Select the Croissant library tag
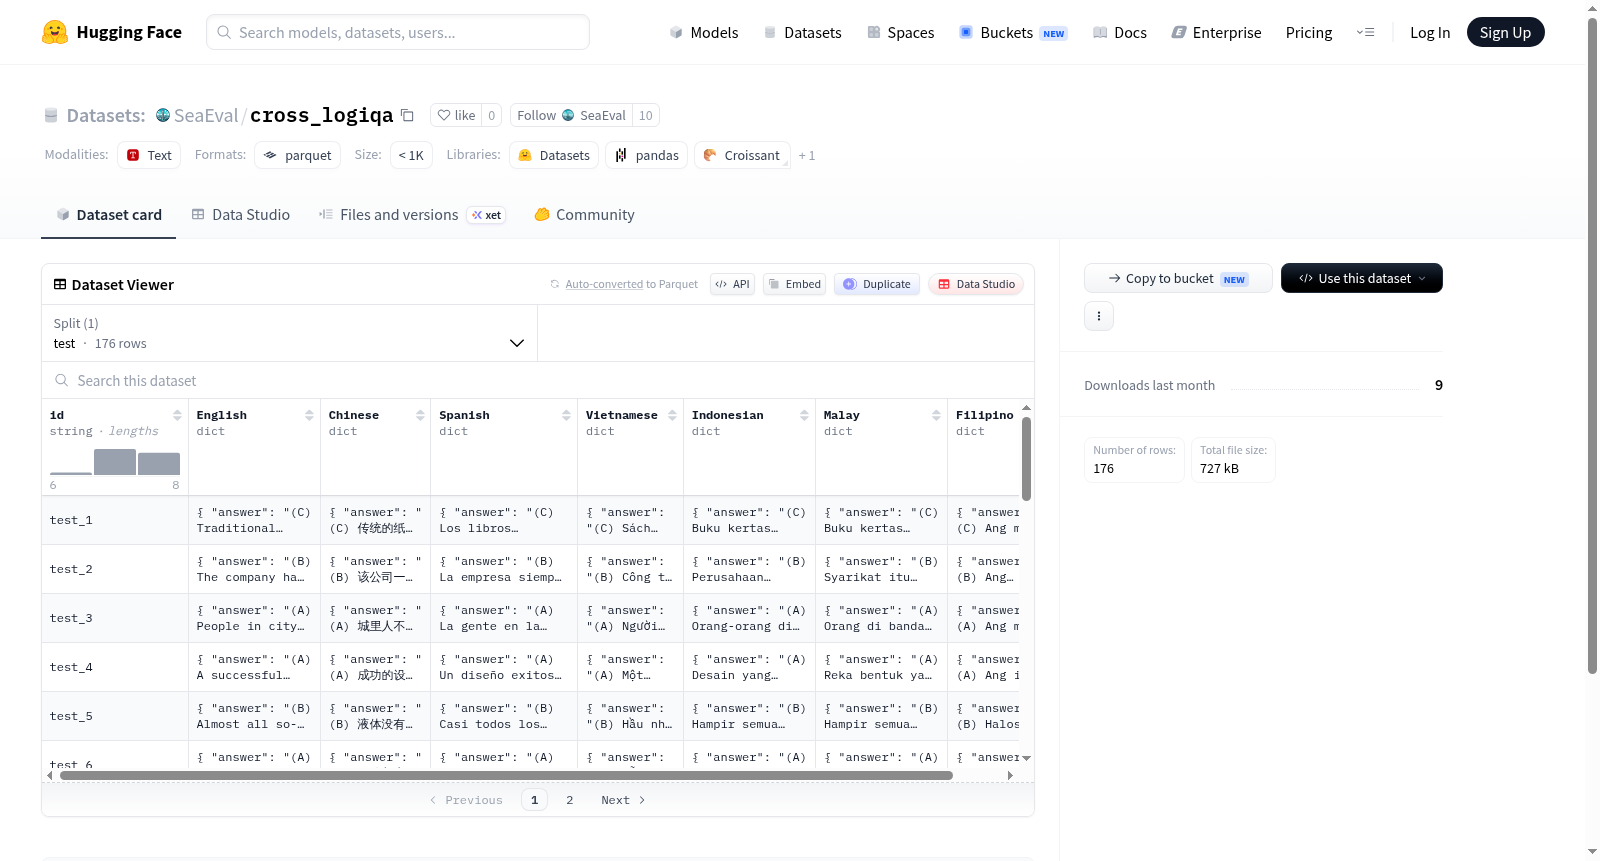Viewport: 1600px width, 861px height. (x=742, y=155)
